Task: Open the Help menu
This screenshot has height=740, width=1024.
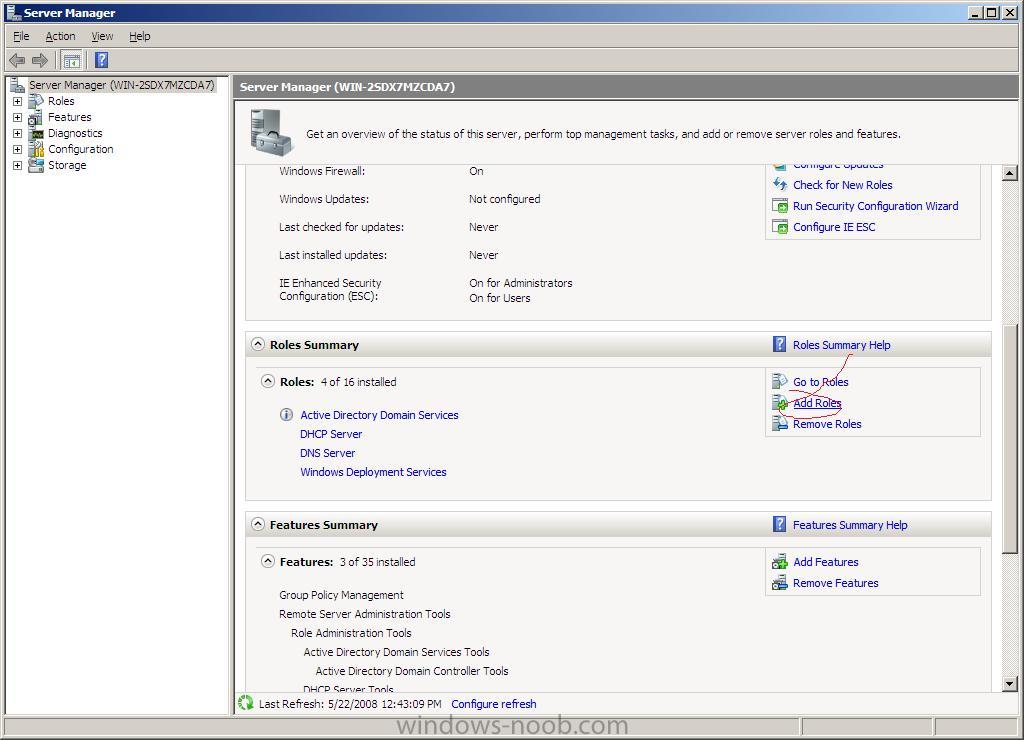Action: pos(140,36)
